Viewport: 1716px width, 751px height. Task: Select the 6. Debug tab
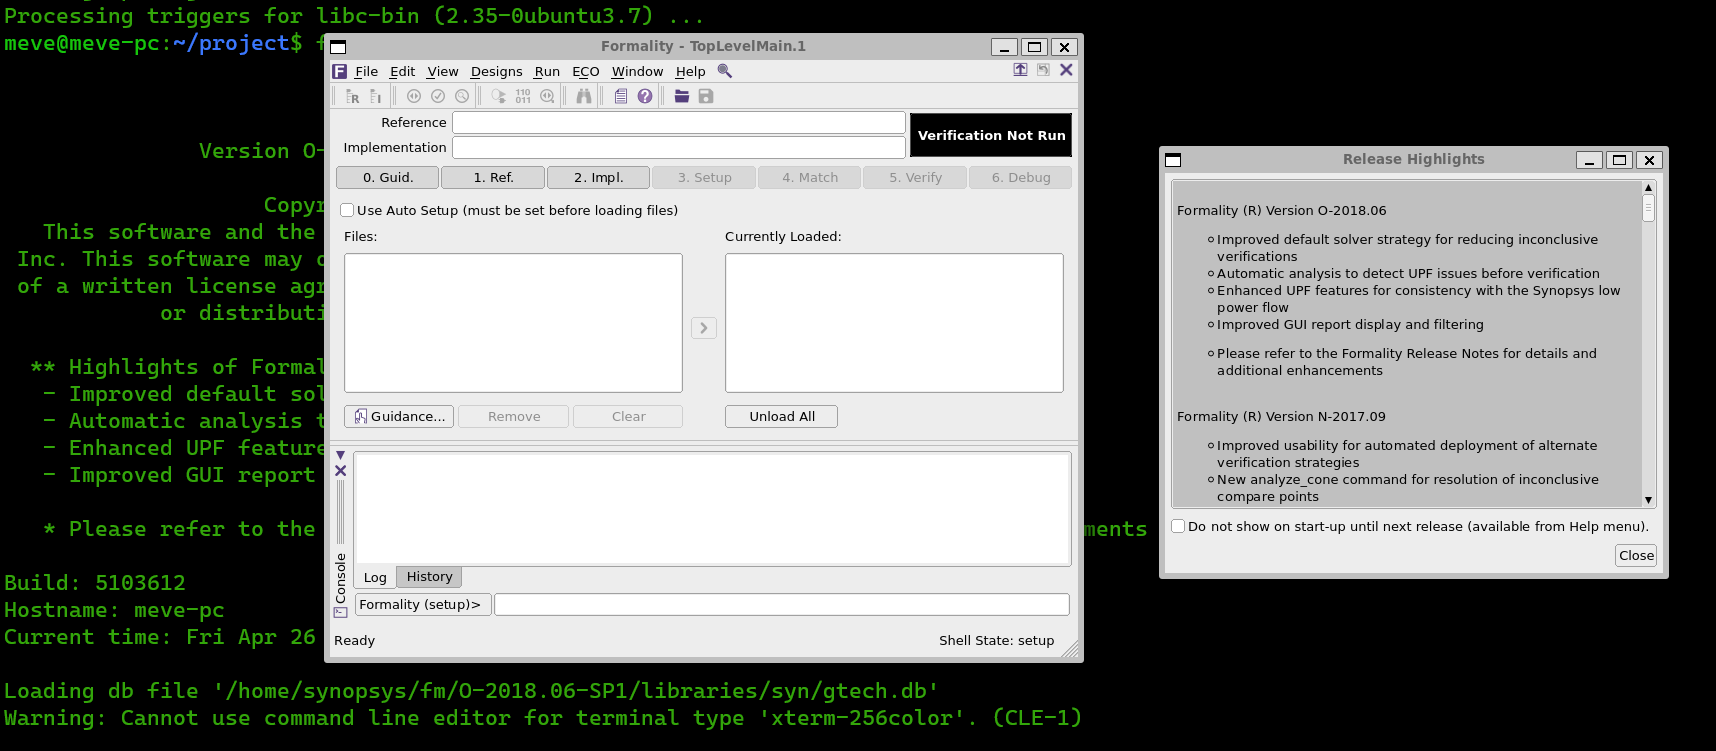[x=1021, y=177]
